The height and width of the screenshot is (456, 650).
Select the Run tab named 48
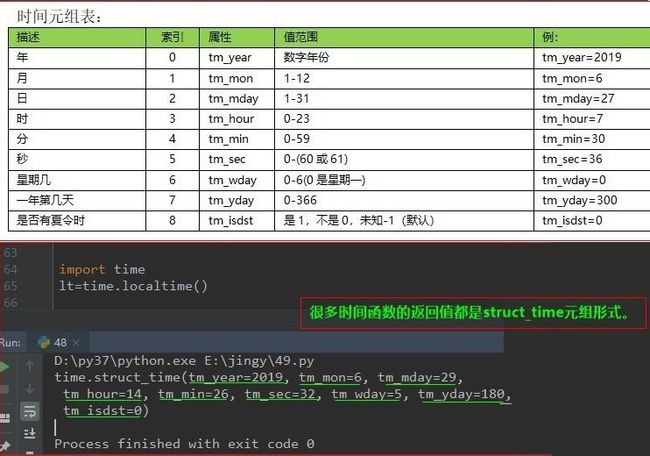(58, 342)
